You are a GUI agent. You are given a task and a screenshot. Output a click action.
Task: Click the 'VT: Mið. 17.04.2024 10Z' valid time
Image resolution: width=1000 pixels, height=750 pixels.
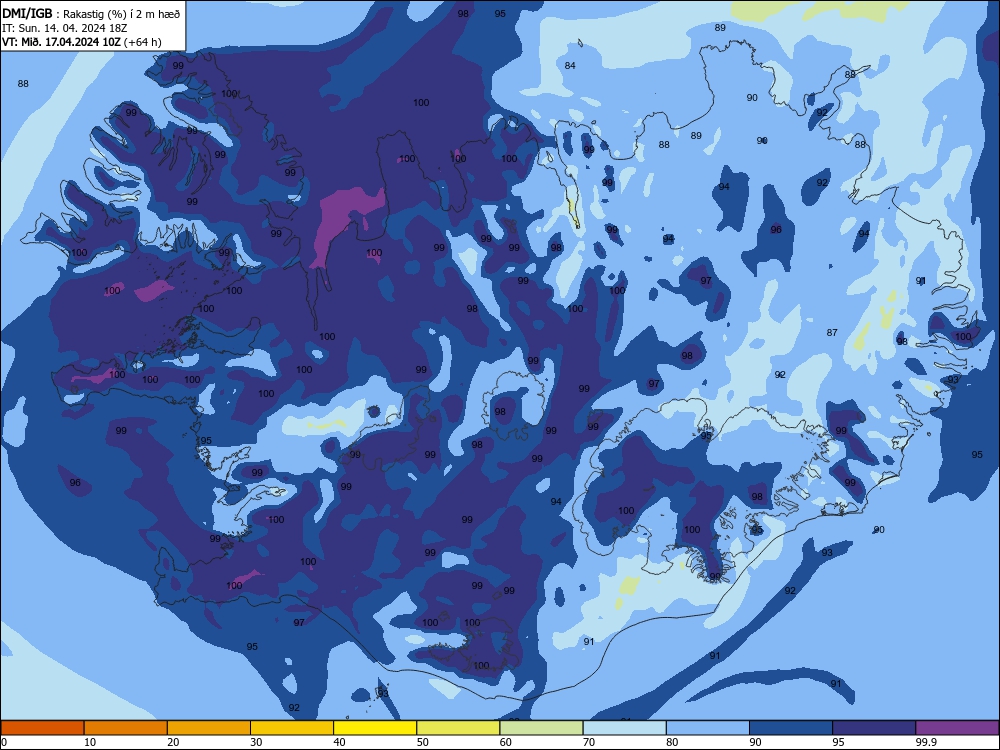point(62,42)
